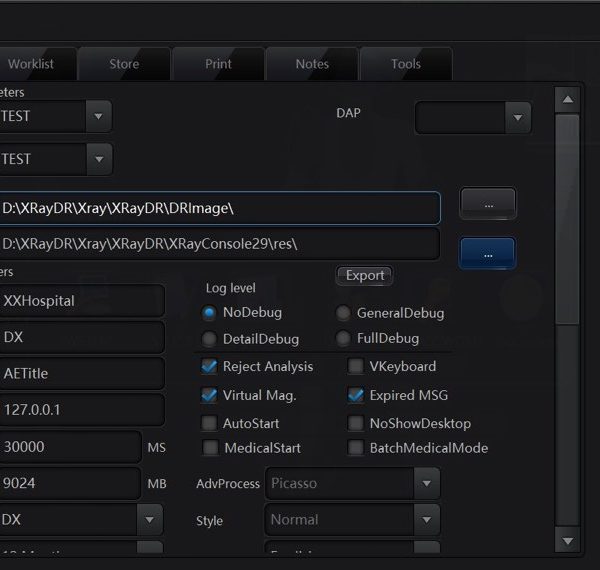Select the DetailDebug radio button
The height and width of the screenshot is (570, 600).
(x=209, y=339)
